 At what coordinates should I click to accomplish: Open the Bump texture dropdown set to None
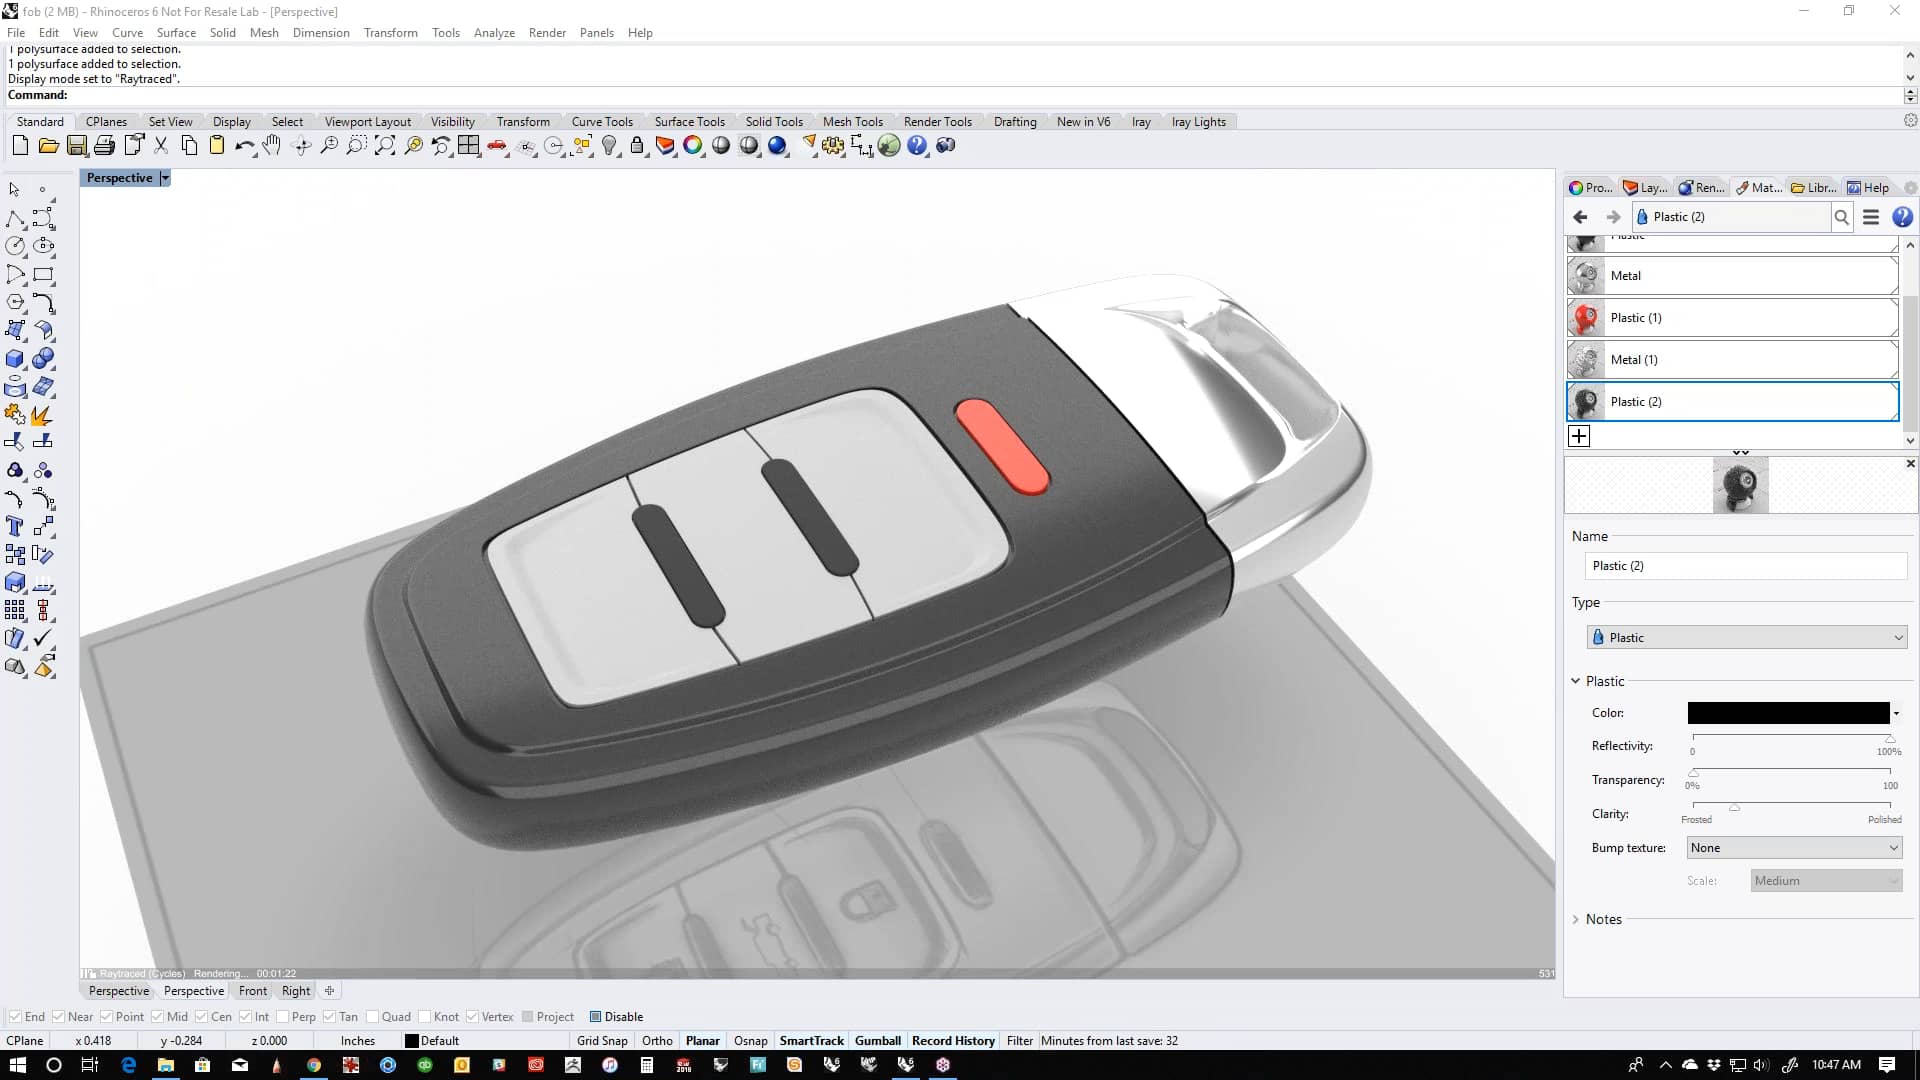coord(1793,847)
